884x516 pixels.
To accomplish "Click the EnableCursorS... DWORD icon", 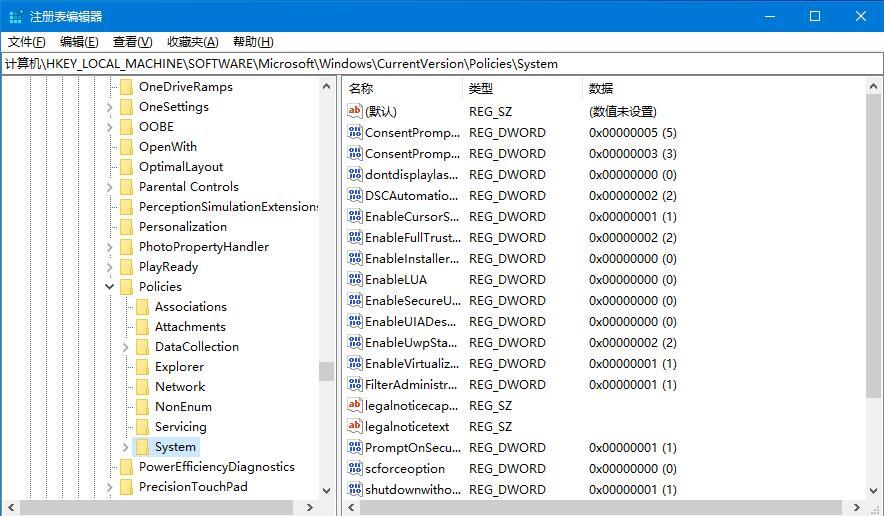I will [x=355, y=216].
